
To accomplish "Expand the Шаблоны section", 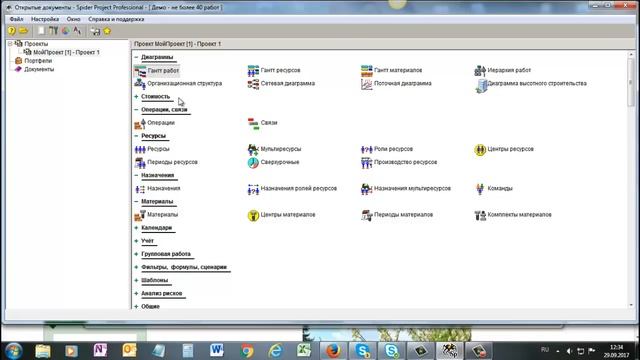I will pos(136,280).
